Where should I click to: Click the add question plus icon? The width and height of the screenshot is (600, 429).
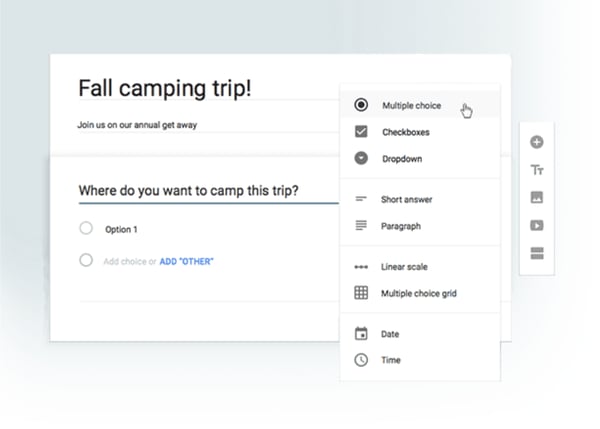click(537, 143)
